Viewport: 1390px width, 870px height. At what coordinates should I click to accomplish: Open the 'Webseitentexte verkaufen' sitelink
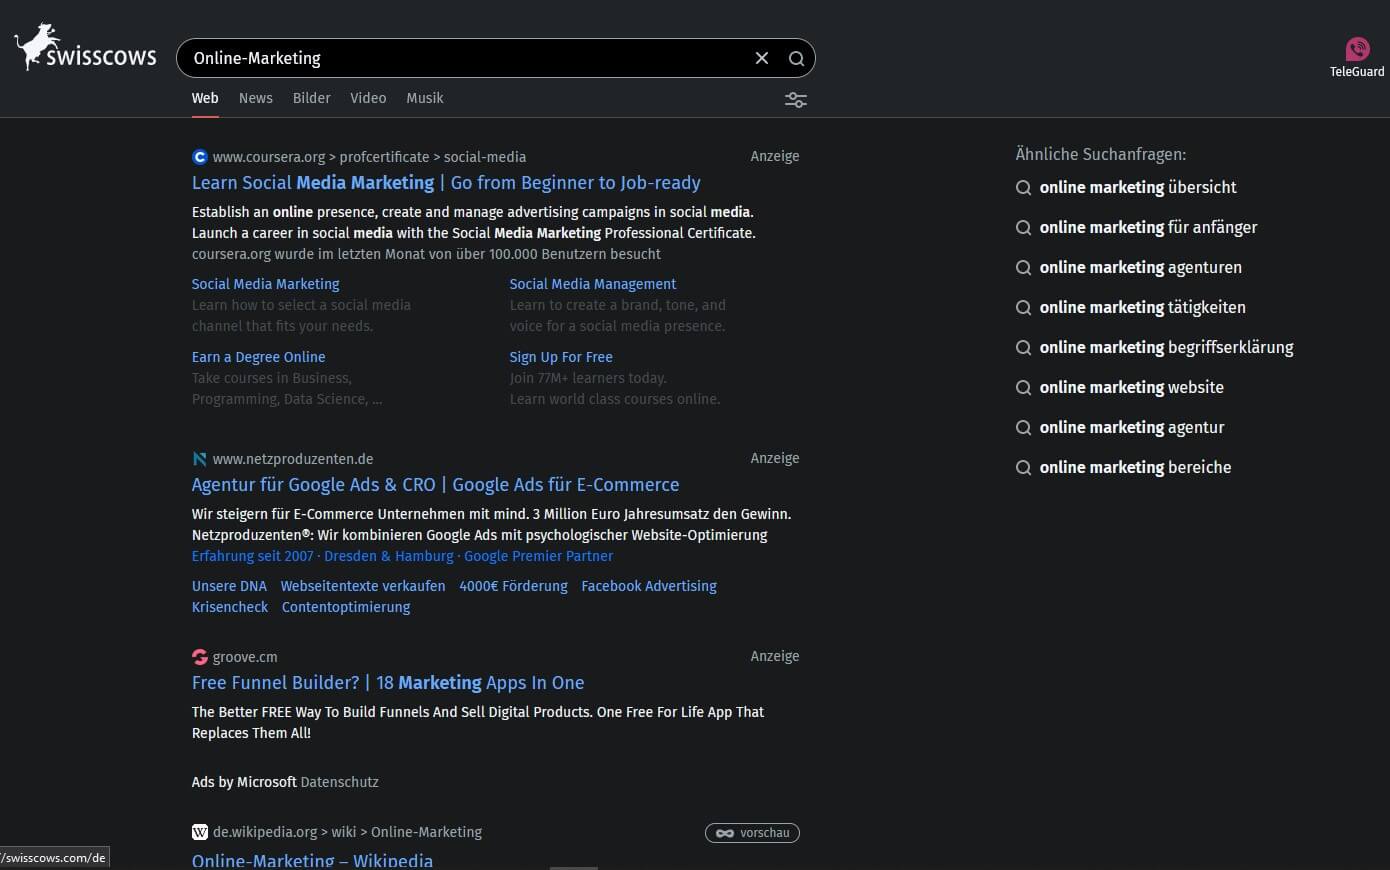click(363, 586)
